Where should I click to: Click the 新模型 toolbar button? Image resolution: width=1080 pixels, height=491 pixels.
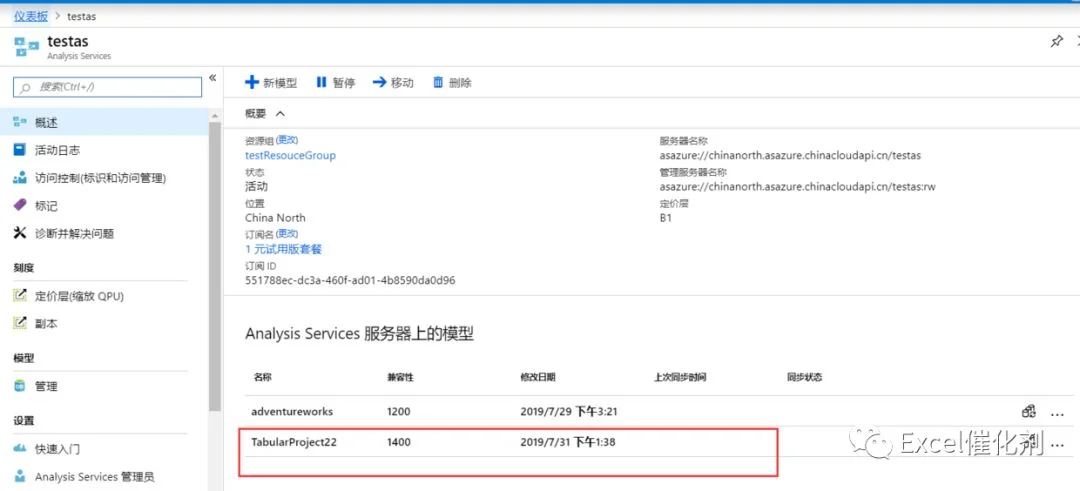[271, 83]
